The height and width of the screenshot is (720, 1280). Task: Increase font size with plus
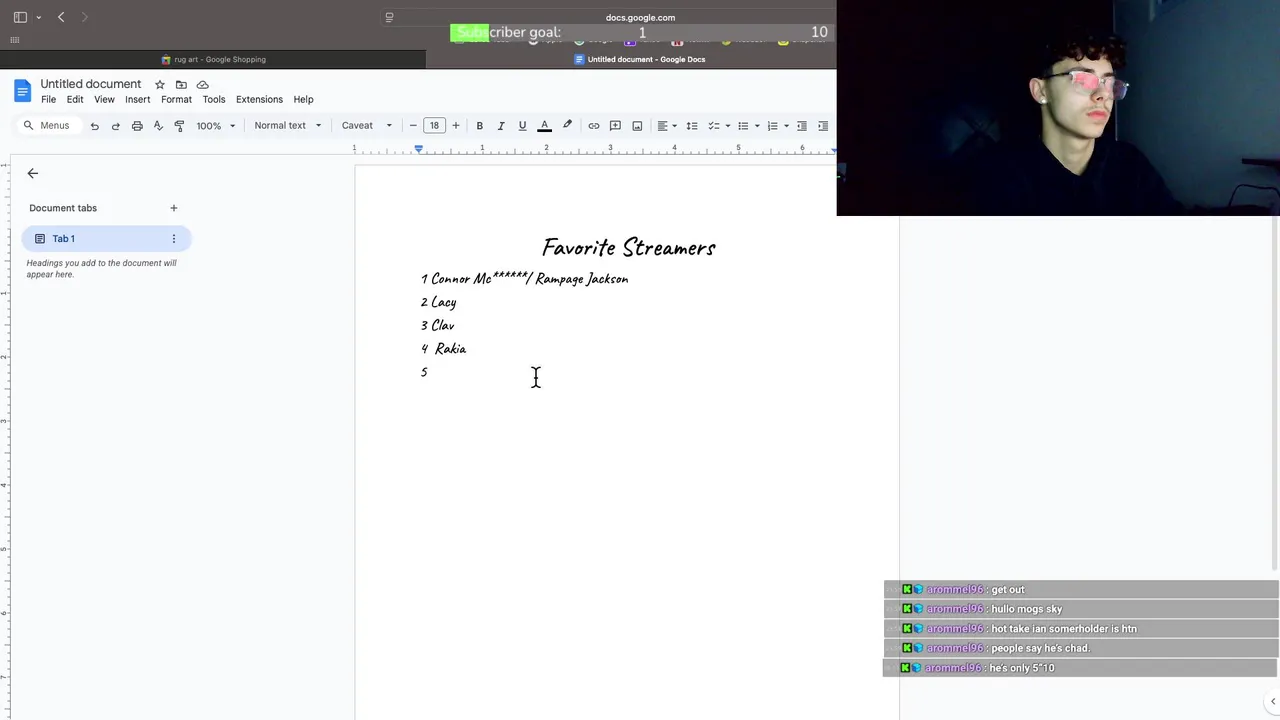(456, 126)
